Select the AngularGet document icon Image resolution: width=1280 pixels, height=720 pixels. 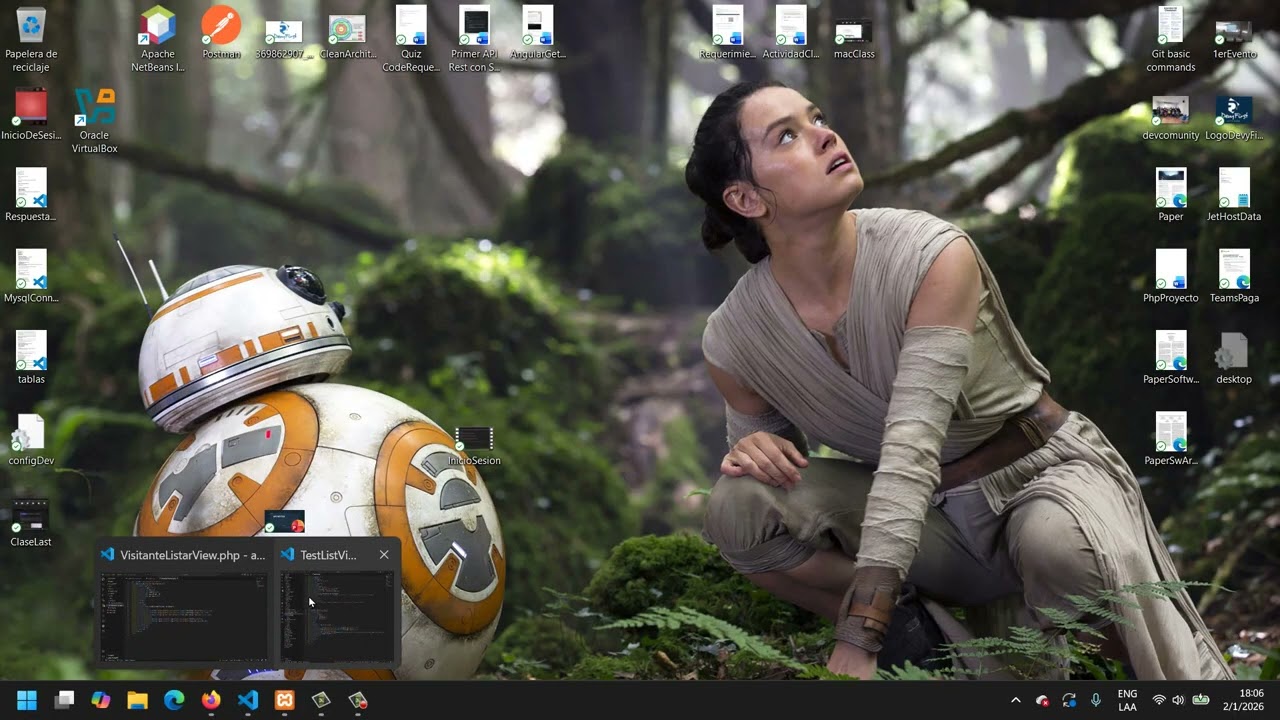pyautogui.click(x=538, y=33)
